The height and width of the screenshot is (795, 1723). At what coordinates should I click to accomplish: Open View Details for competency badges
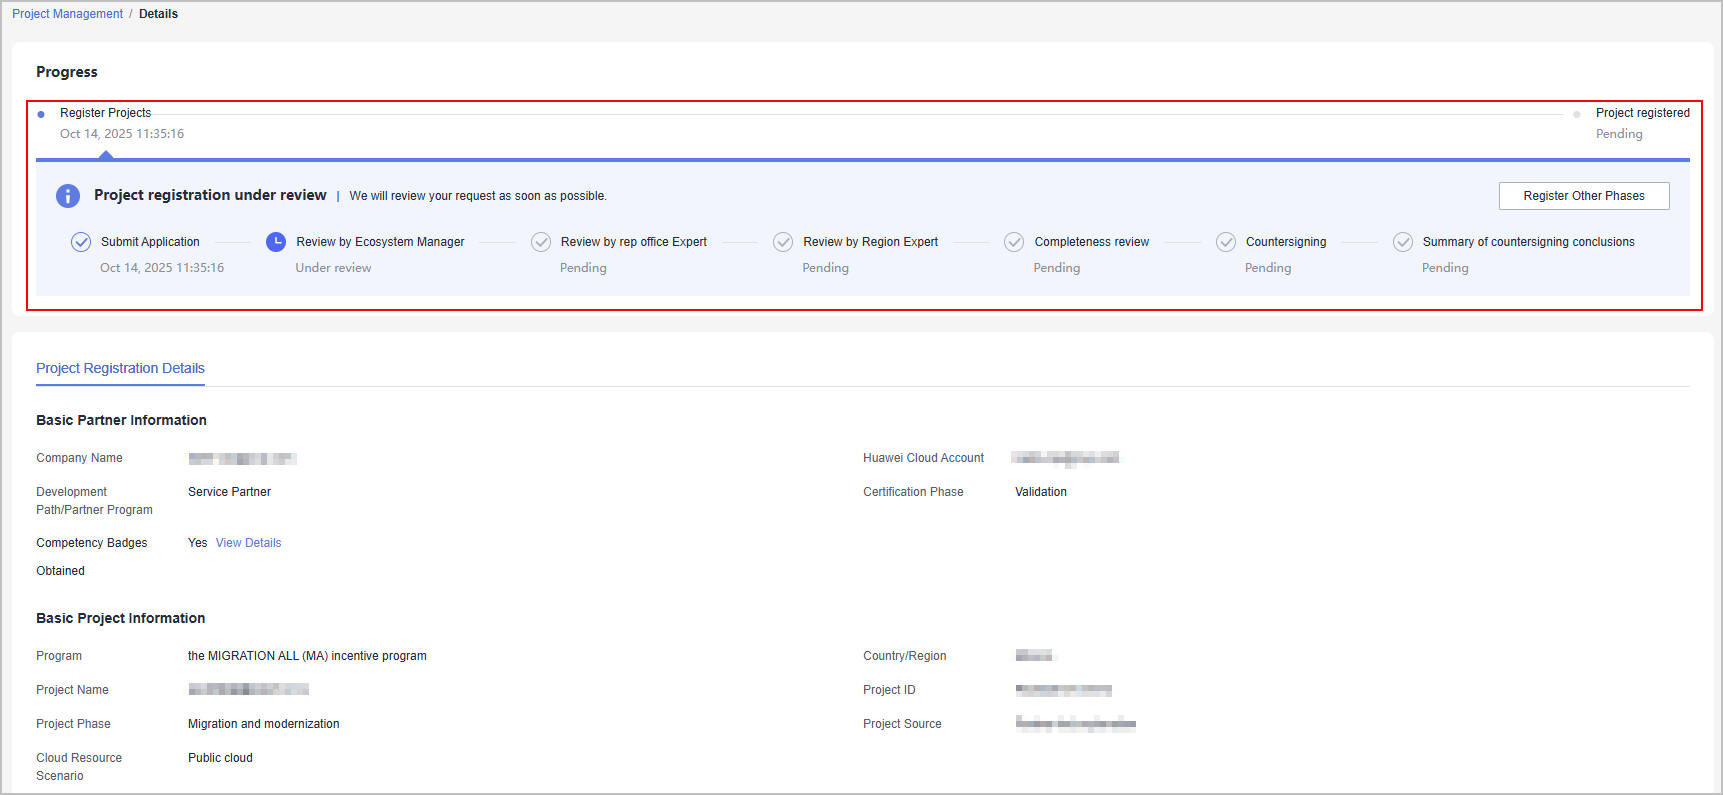pos(248,543)
